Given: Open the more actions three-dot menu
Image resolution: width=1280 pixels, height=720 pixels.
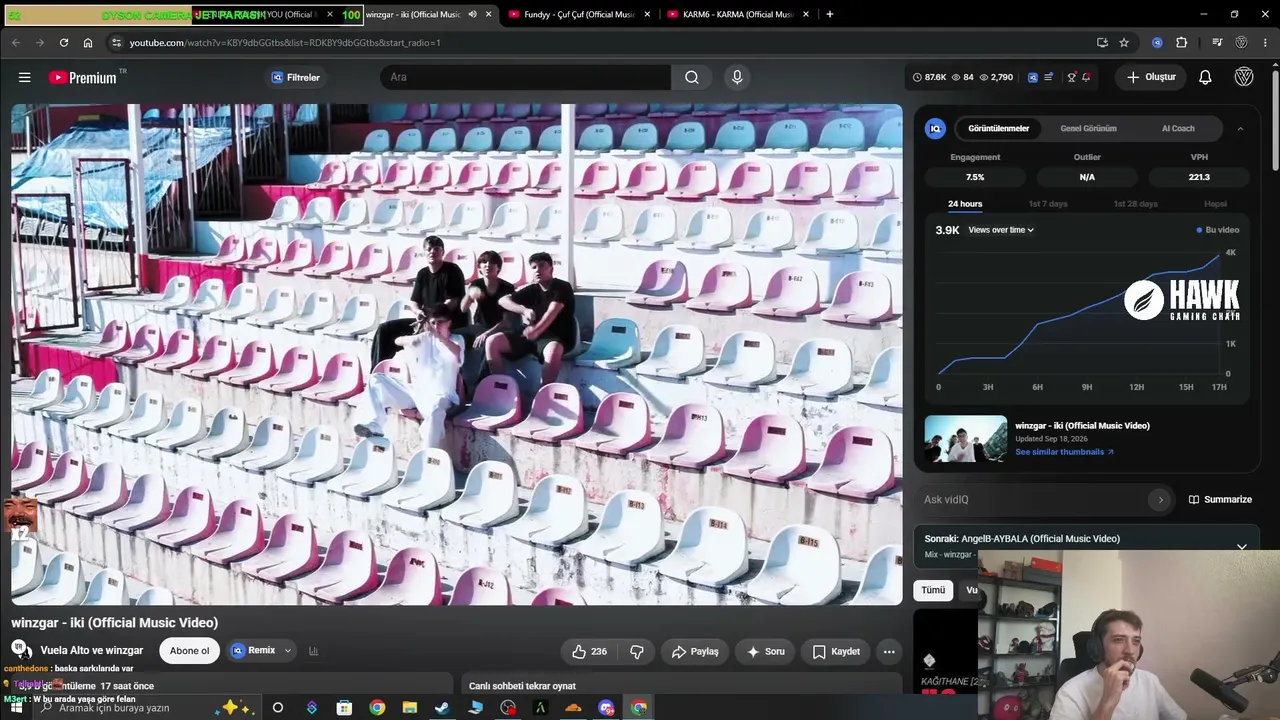Looking at the screenshot, I should (889, 651).
